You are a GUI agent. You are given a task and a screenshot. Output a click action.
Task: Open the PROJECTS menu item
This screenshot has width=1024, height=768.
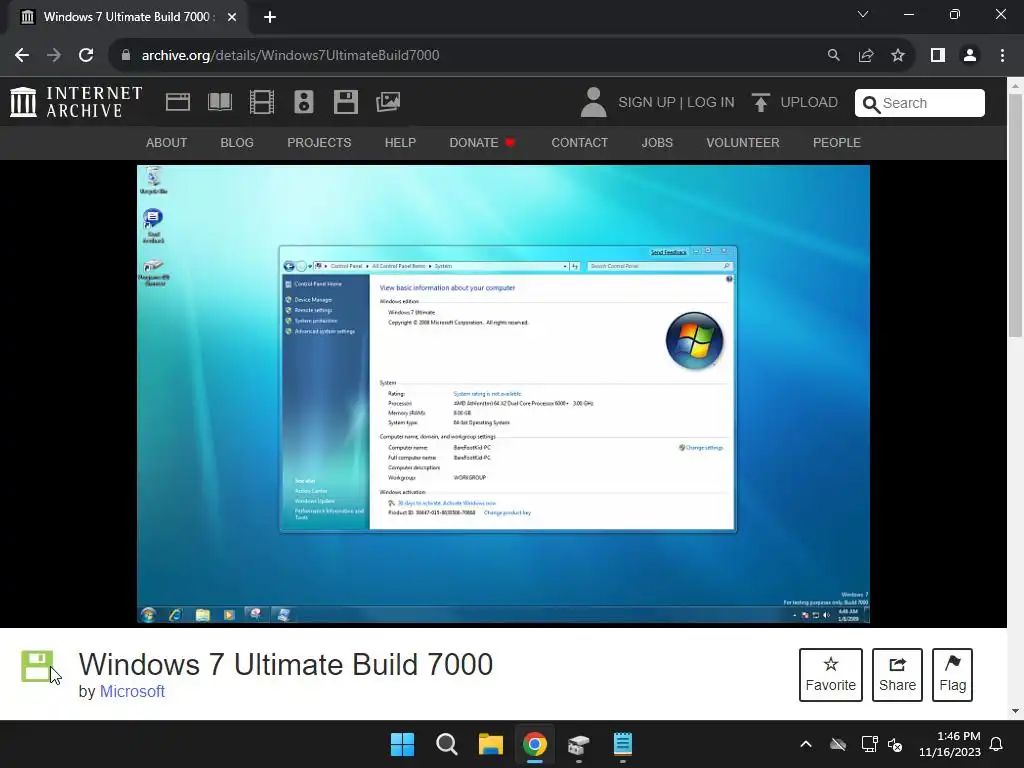coord(319,142)
